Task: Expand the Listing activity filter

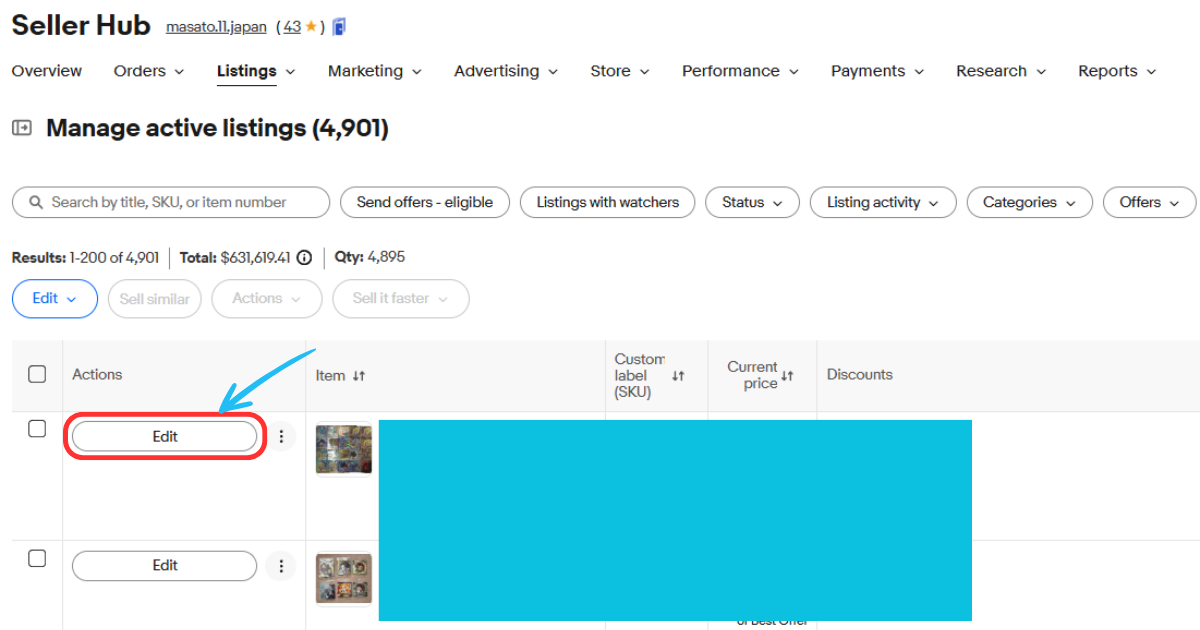Action: coord(883,202)
